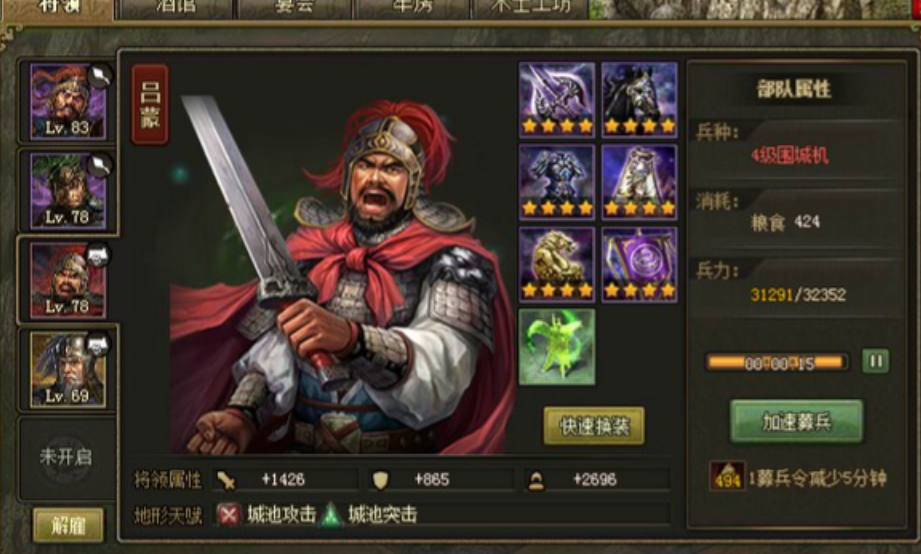The image size is (921, 554).
Task: Open the purple banner equipment slot
Action: [639, 264]
